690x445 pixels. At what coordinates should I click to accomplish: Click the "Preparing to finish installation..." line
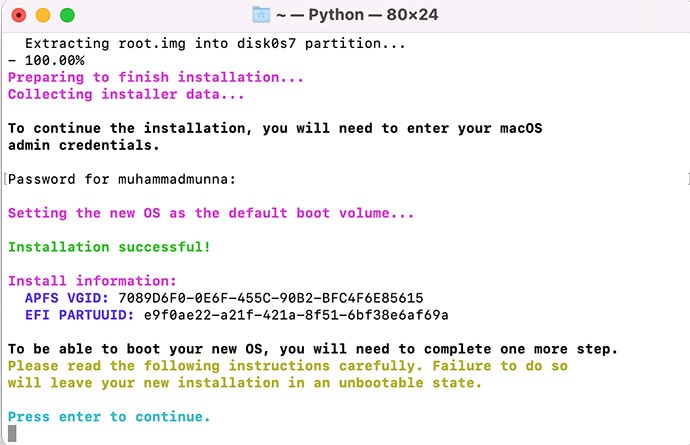click(x=155, y=77)
